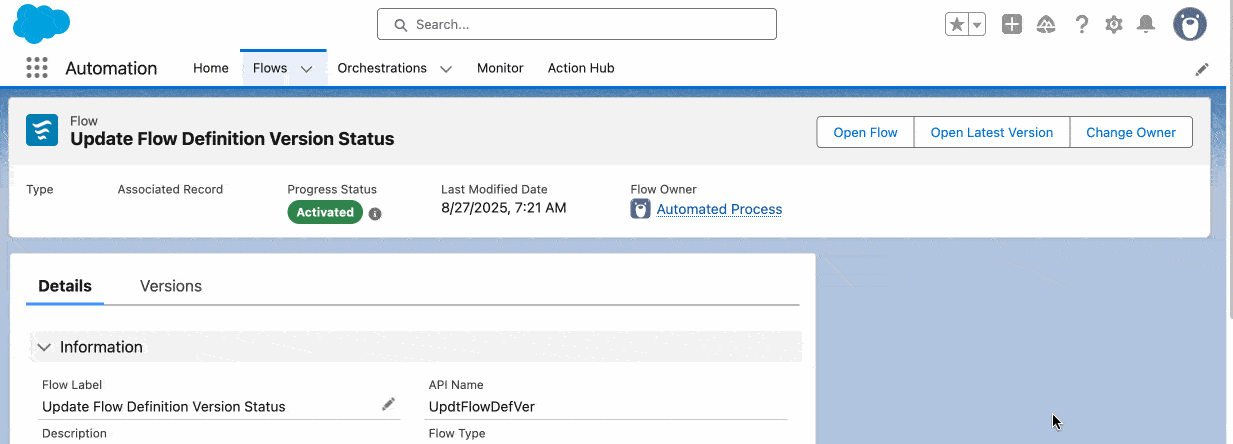Open the Action Hub nav tab
The width and height of the screenshot is (1233, 444).
(x=581, y=68)
